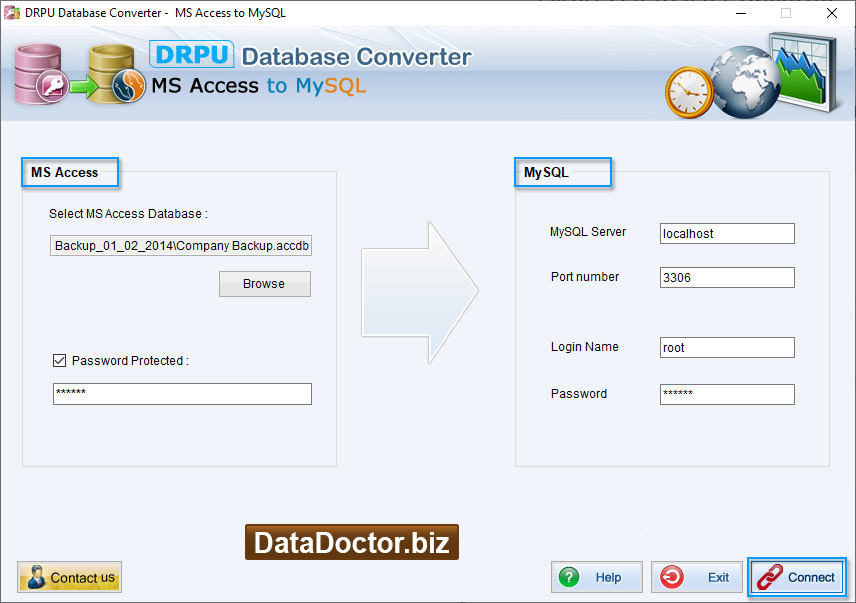Image resolution: width=856 pixels, height=603 pixels.
Task: Toggle the Password Protected checkbox
Action: pos(60,360)
